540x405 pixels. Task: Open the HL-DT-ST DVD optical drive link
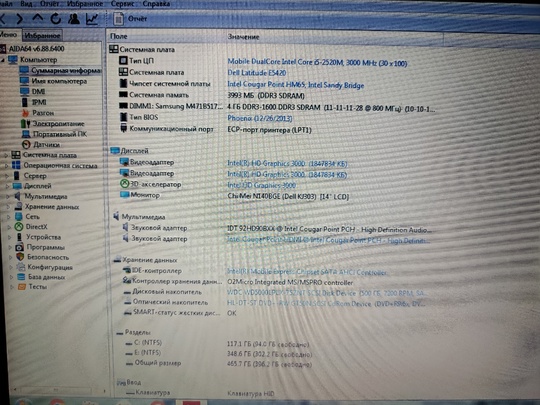tap(326, 303)
